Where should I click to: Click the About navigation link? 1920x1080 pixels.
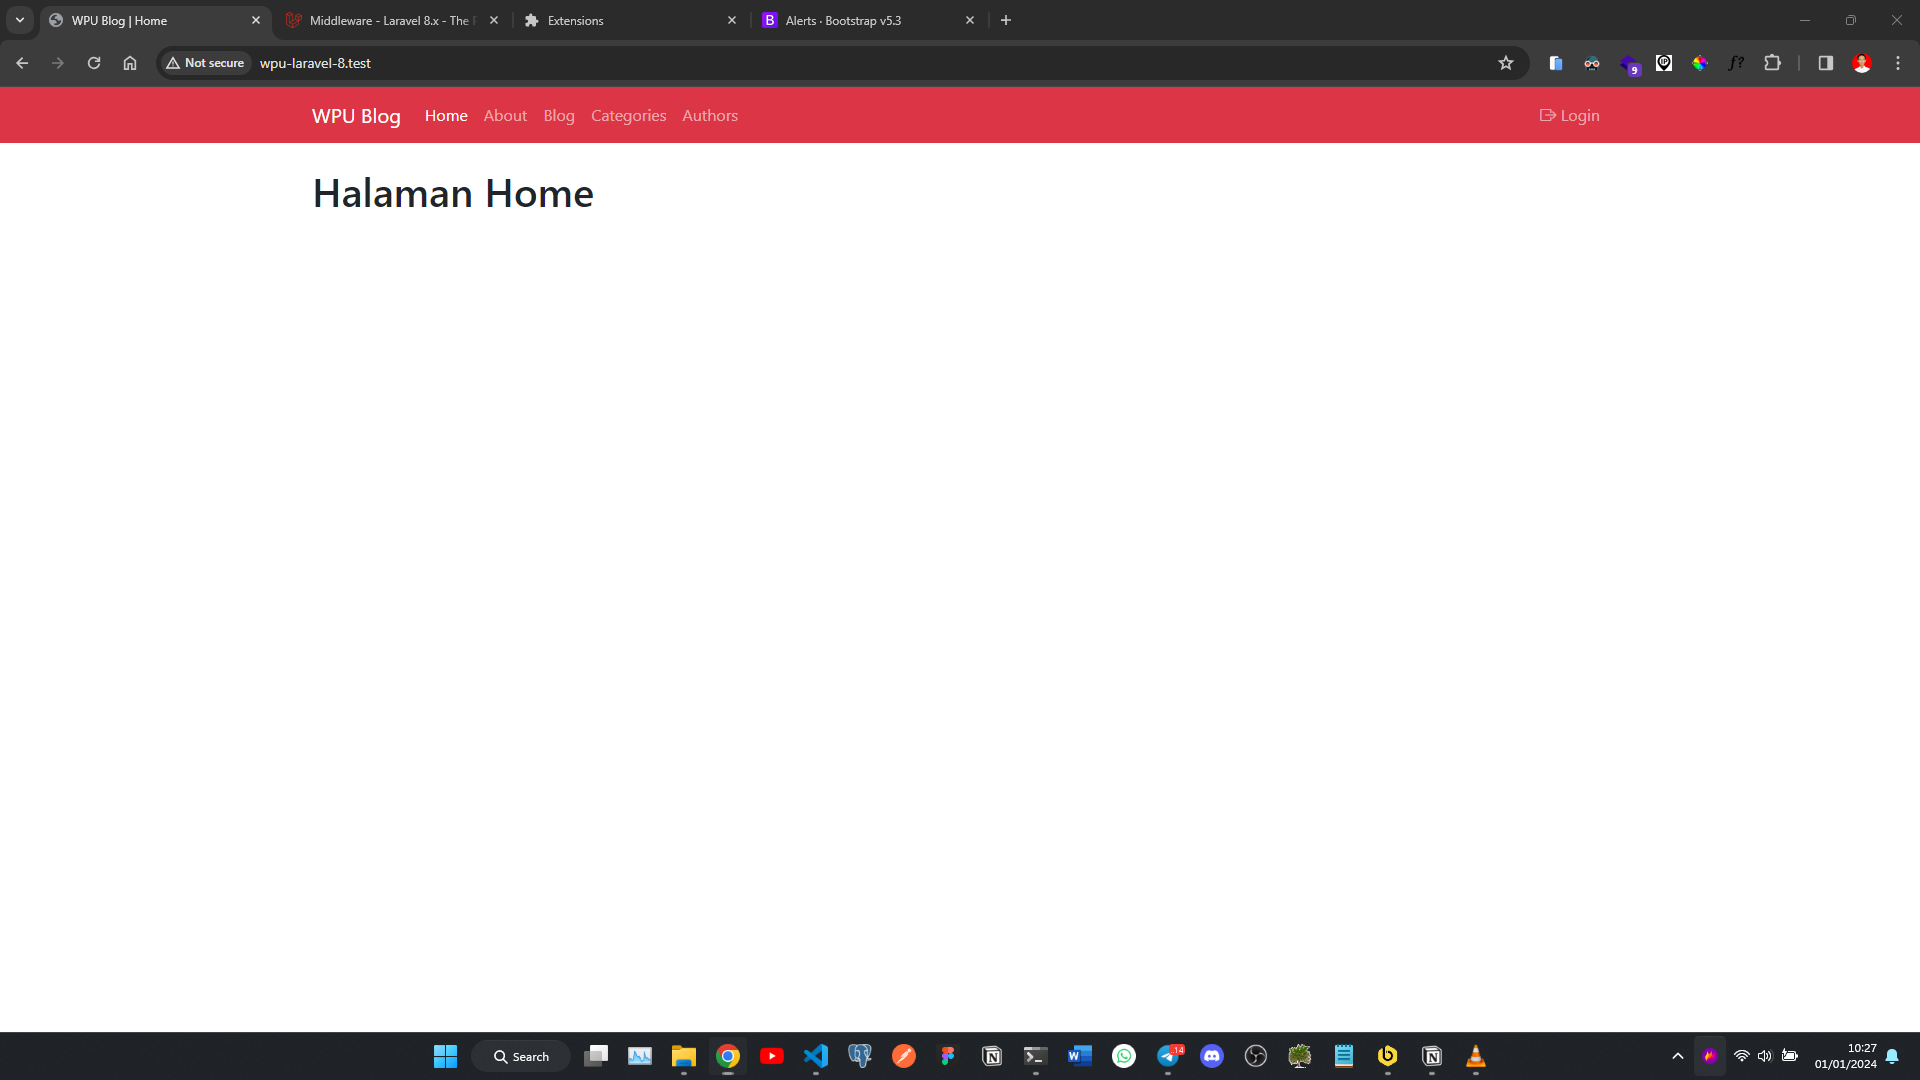coord(505,115)
